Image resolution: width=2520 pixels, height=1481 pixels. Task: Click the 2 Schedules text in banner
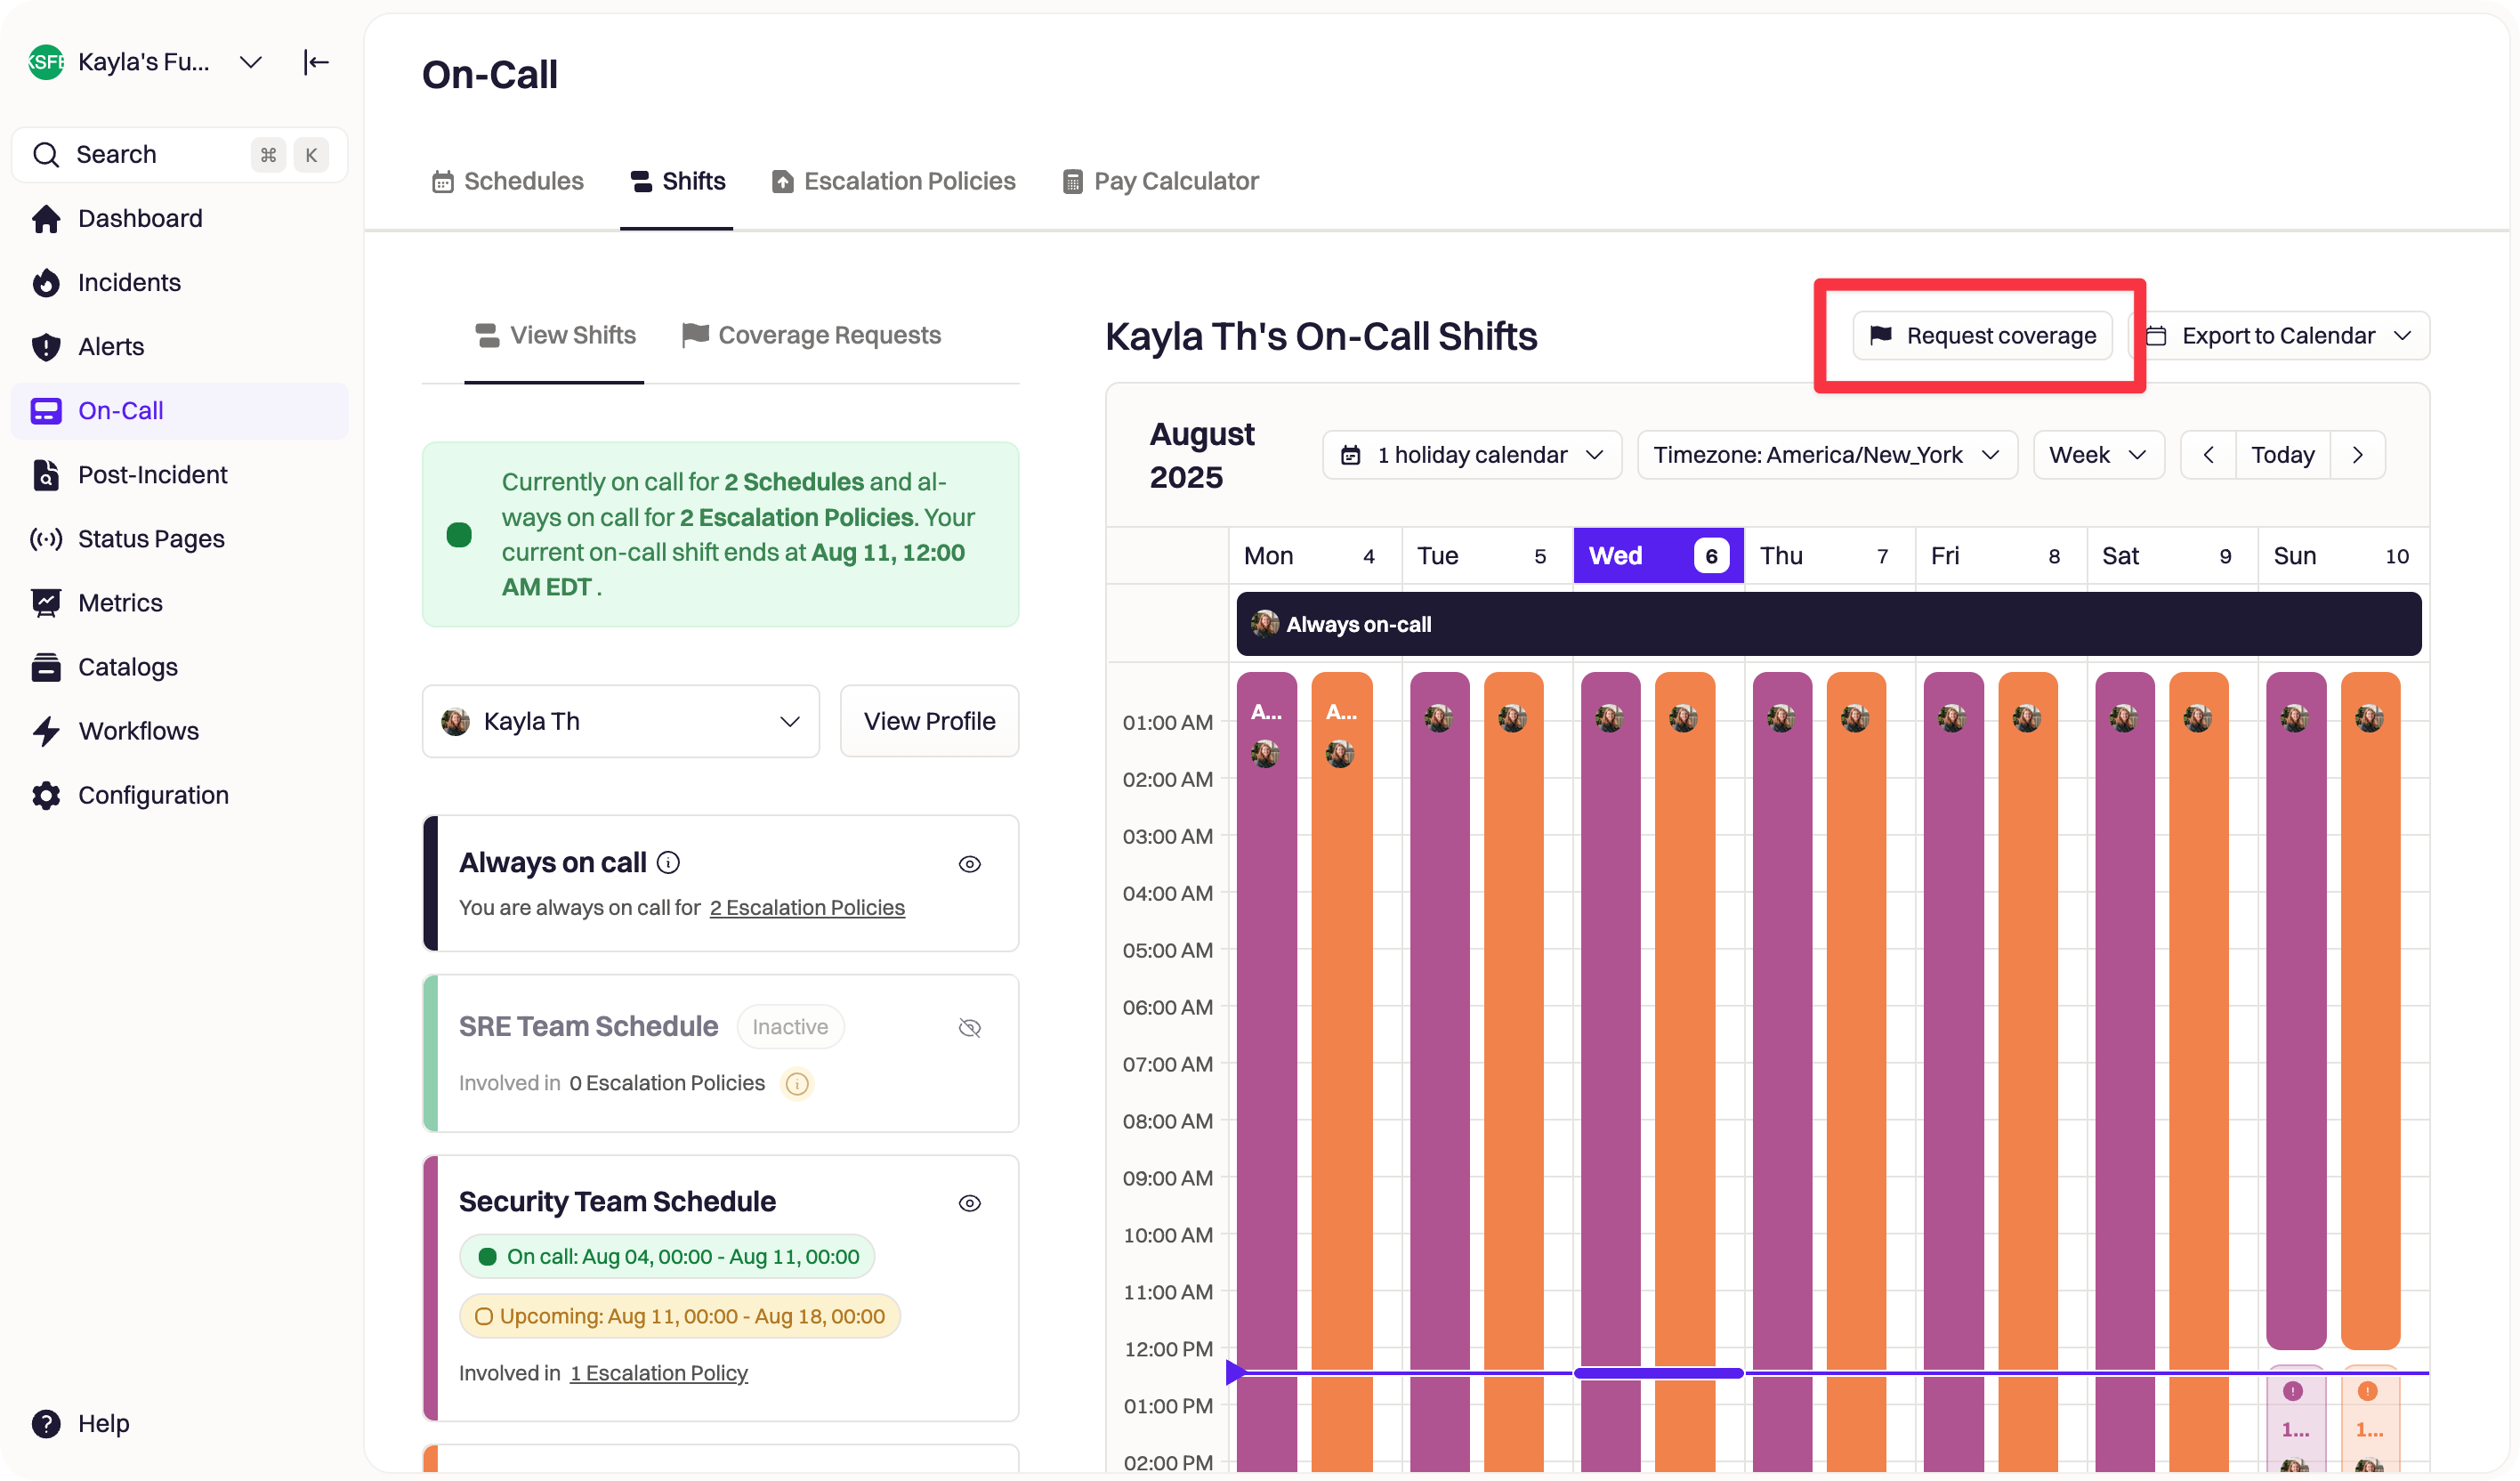point(794,481)
